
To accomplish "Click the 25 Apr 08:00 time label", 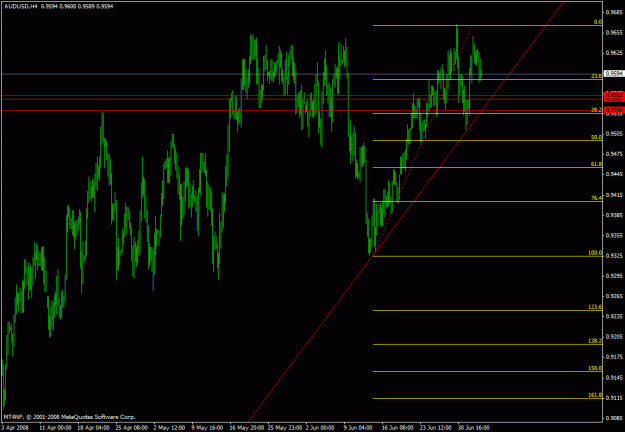I will tap(132, 428).
